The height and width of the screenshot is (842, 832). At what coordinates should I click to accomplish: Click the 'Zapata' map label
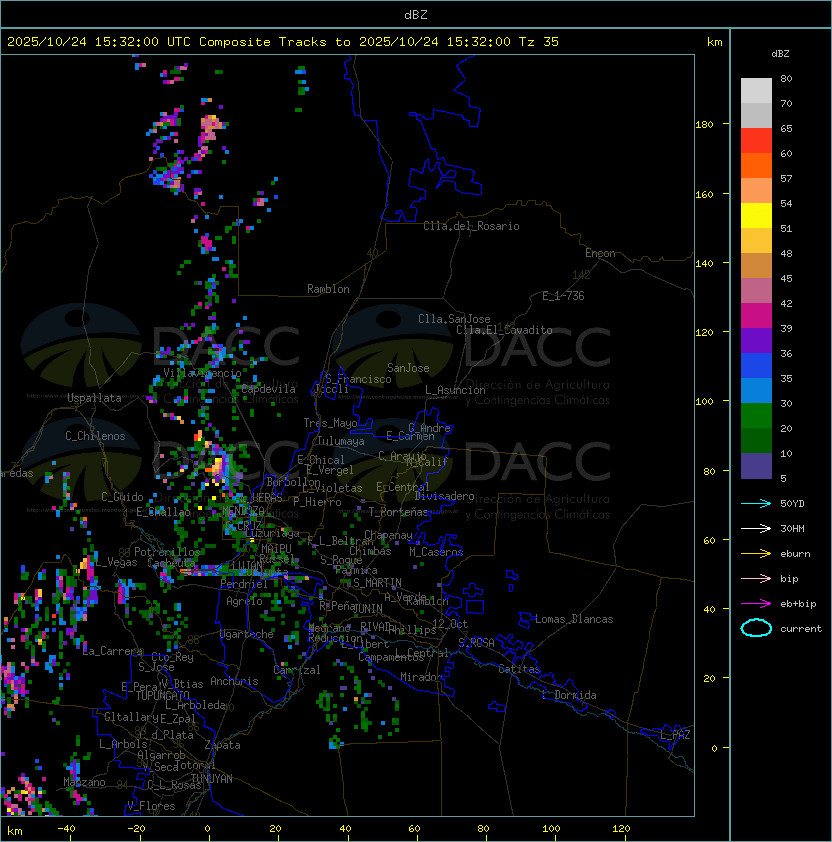pyautogui.click(x=222, y=745)
